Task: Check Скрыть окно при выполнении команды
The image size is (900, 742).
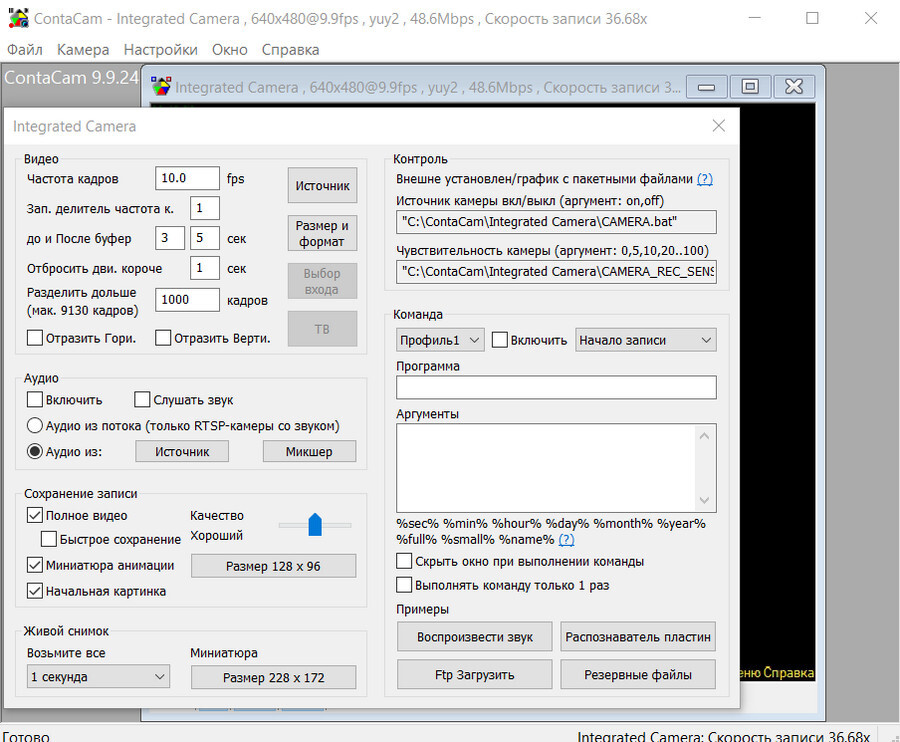Action: [404, 561]
